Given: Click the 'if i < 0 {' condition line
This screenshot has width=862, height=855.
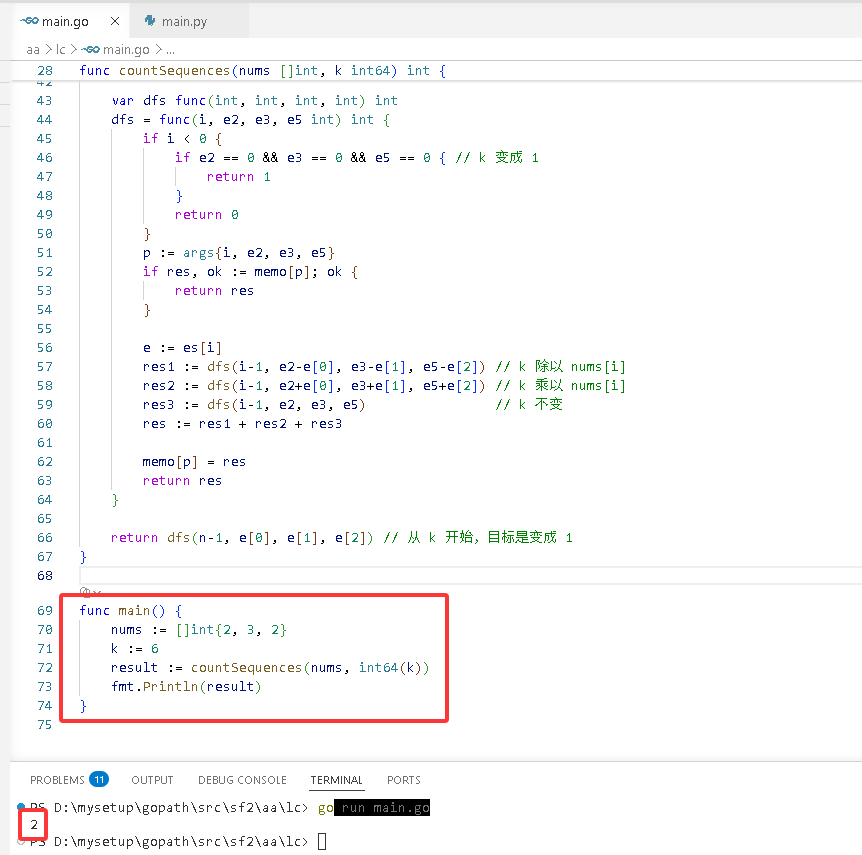Looking at the screenshot, I should click(182, 139).
